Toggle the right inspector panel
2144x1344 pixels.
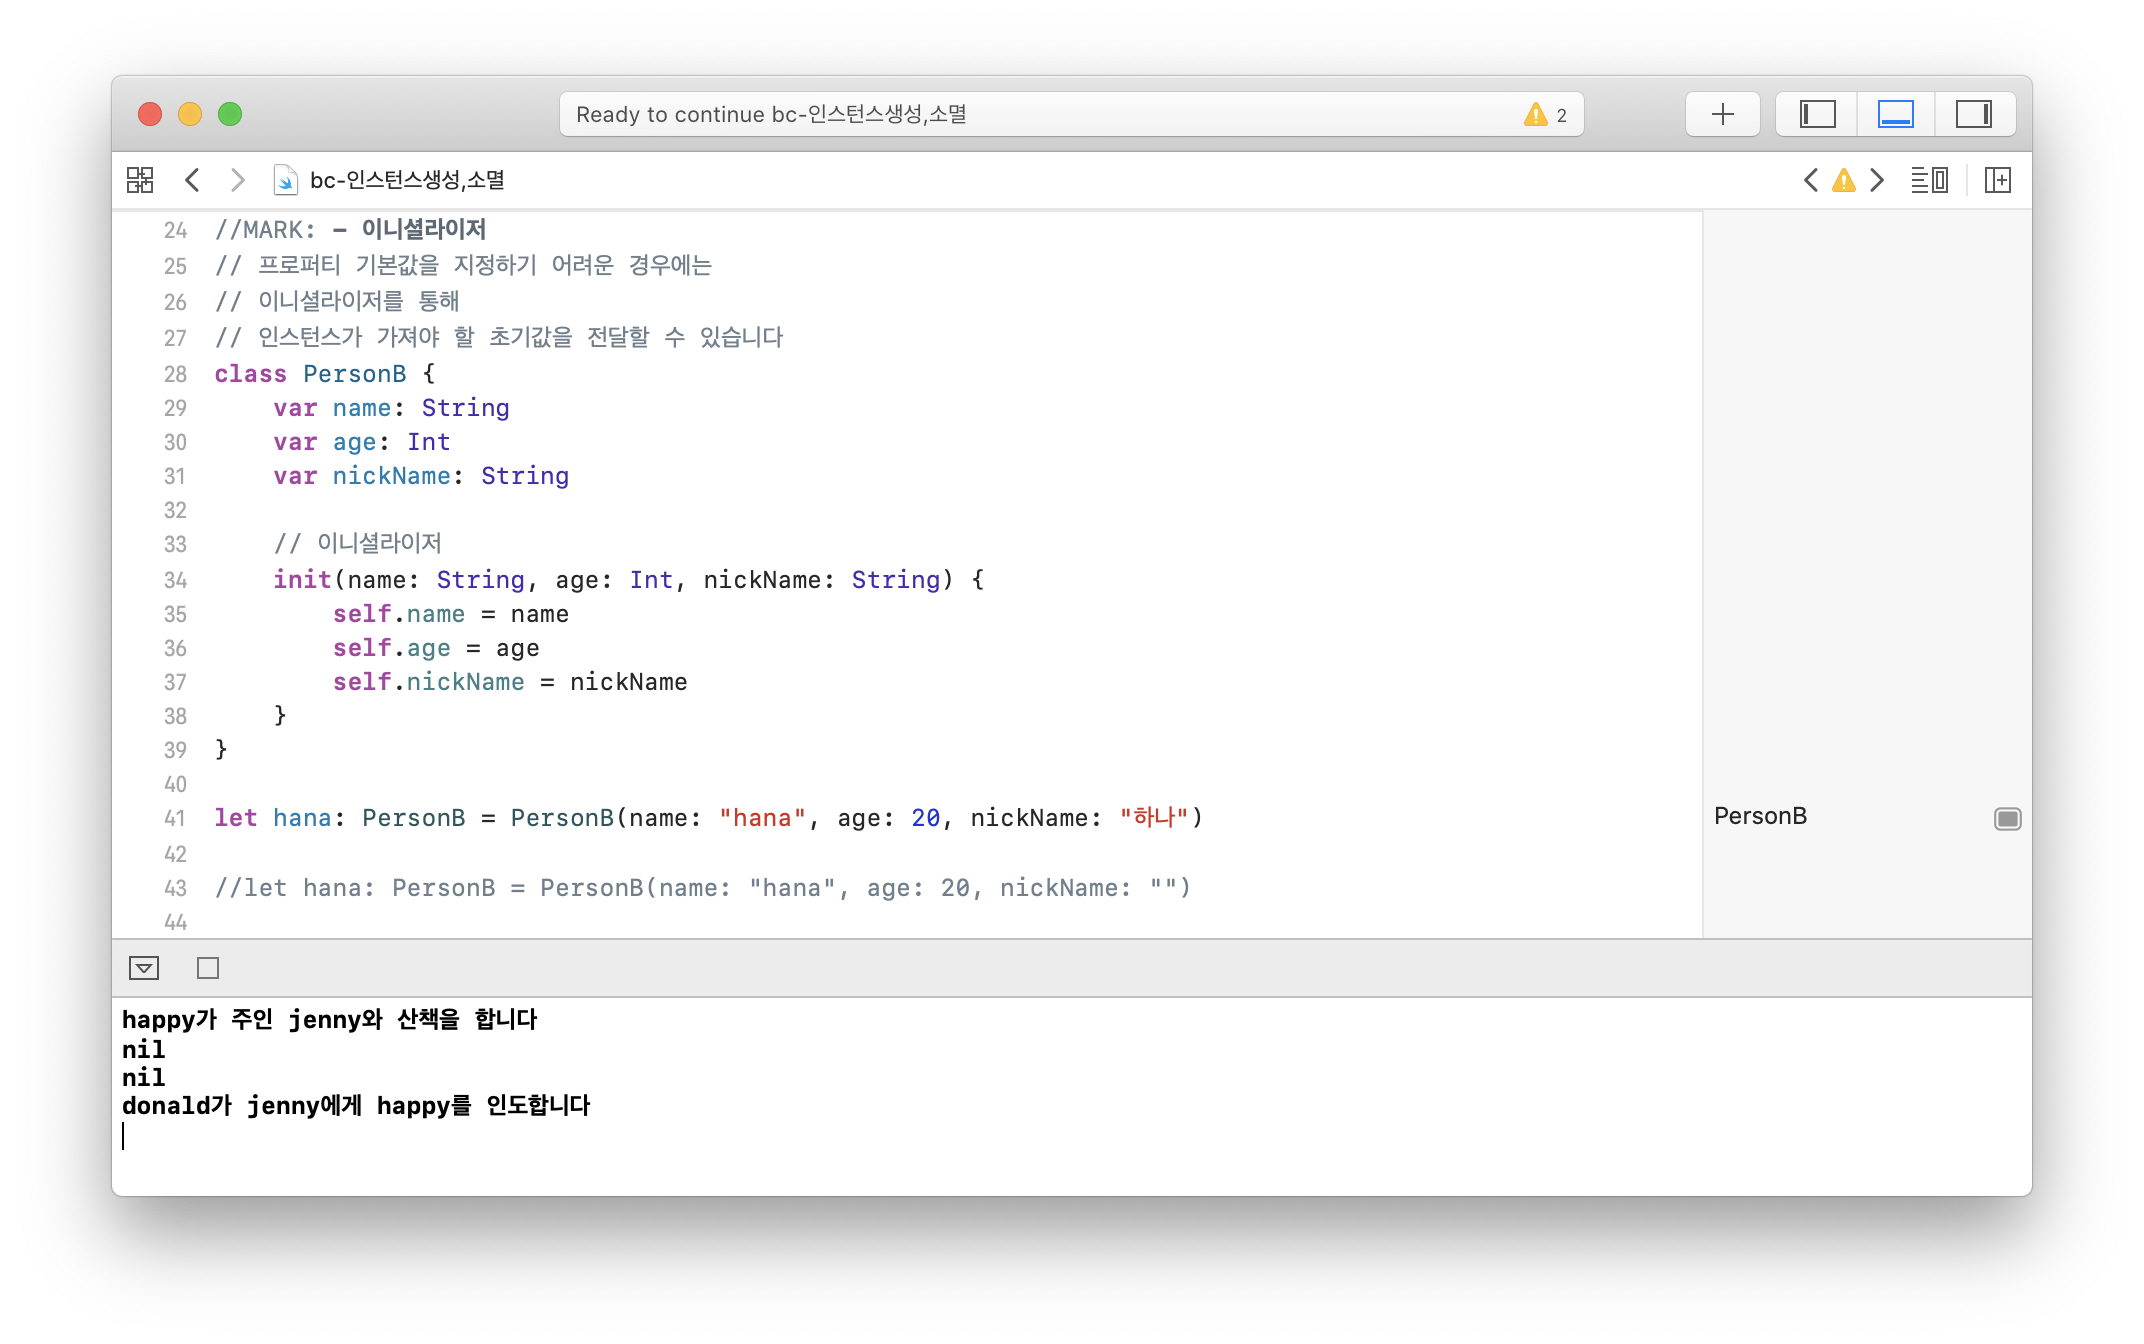pos(1973,114)
